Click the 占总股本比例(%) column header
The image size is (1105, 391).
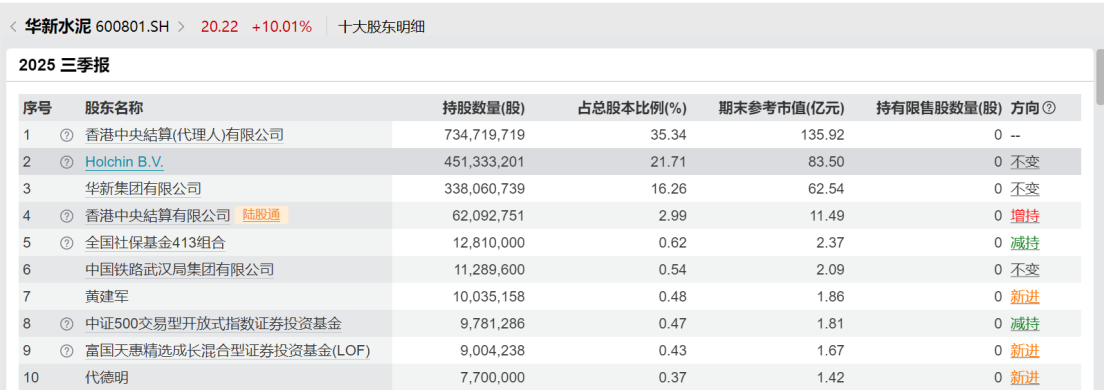[632, 108]
